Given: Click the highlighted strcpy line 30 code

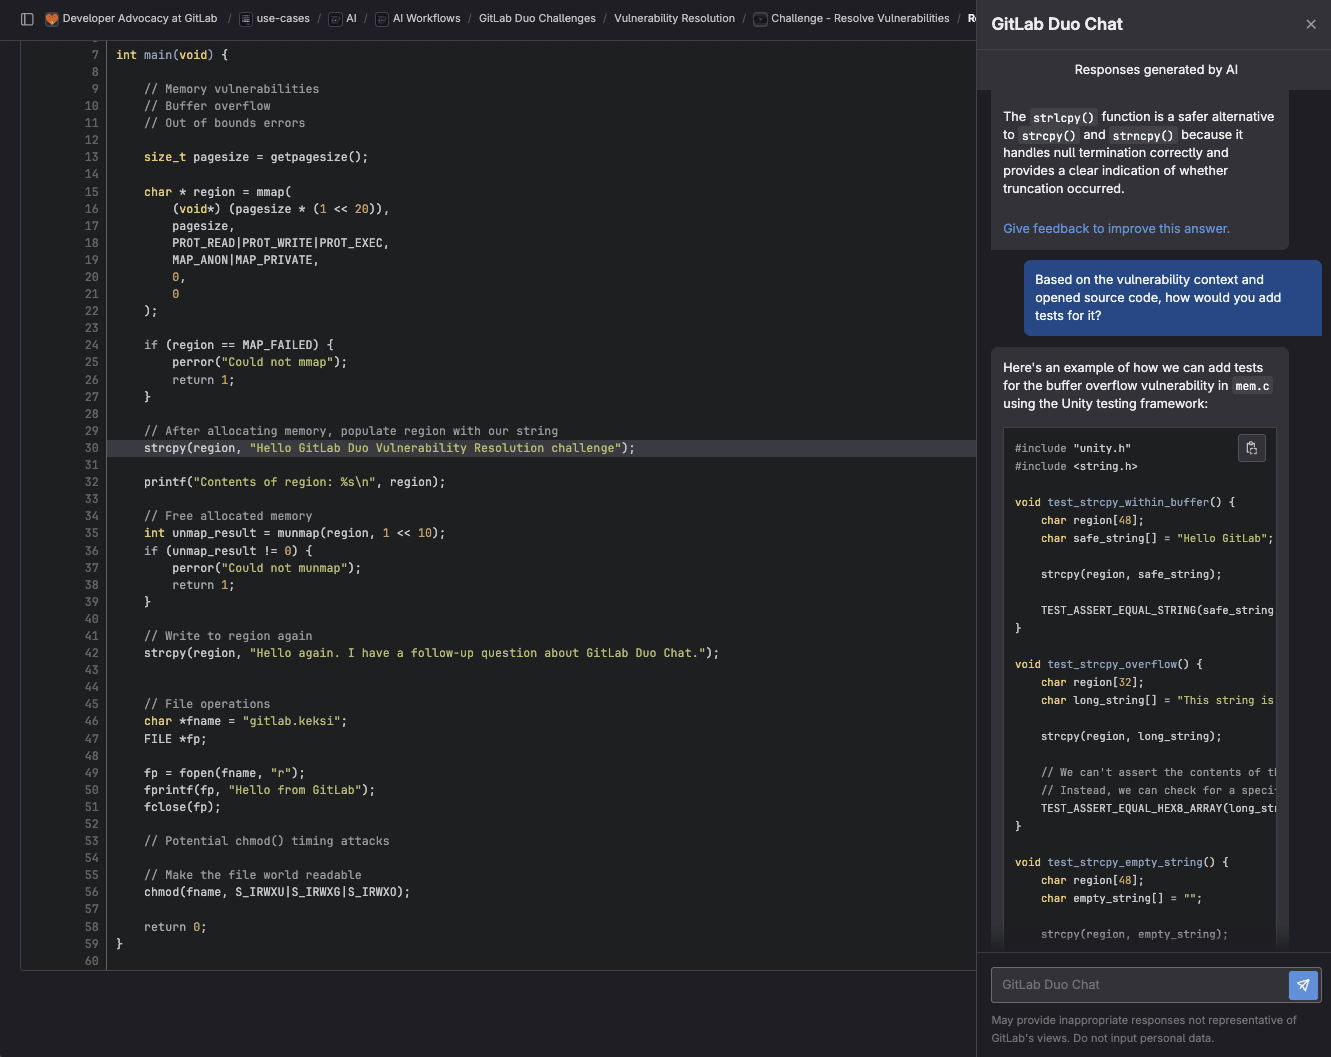Looking at the screenshot, I should click(389, 448).
